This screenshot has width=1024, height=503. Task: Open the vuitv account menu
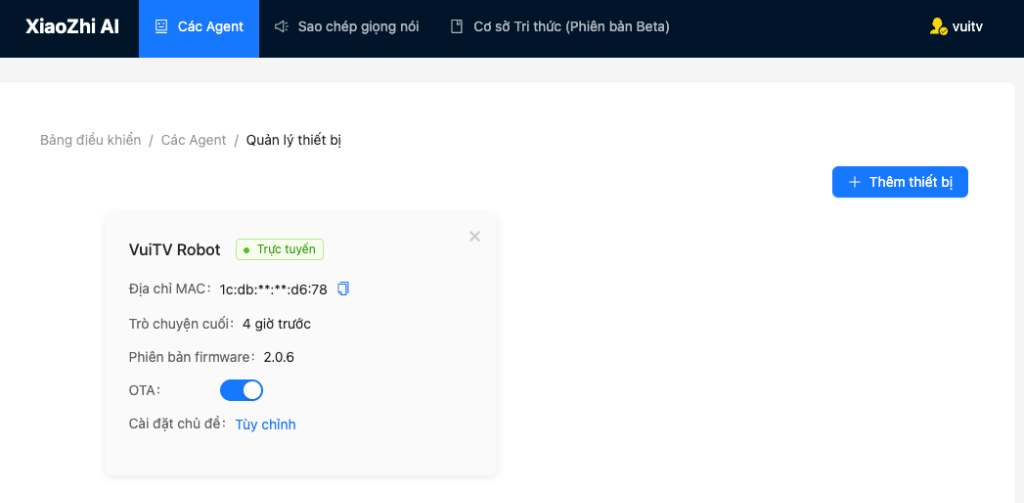point(966,27)
